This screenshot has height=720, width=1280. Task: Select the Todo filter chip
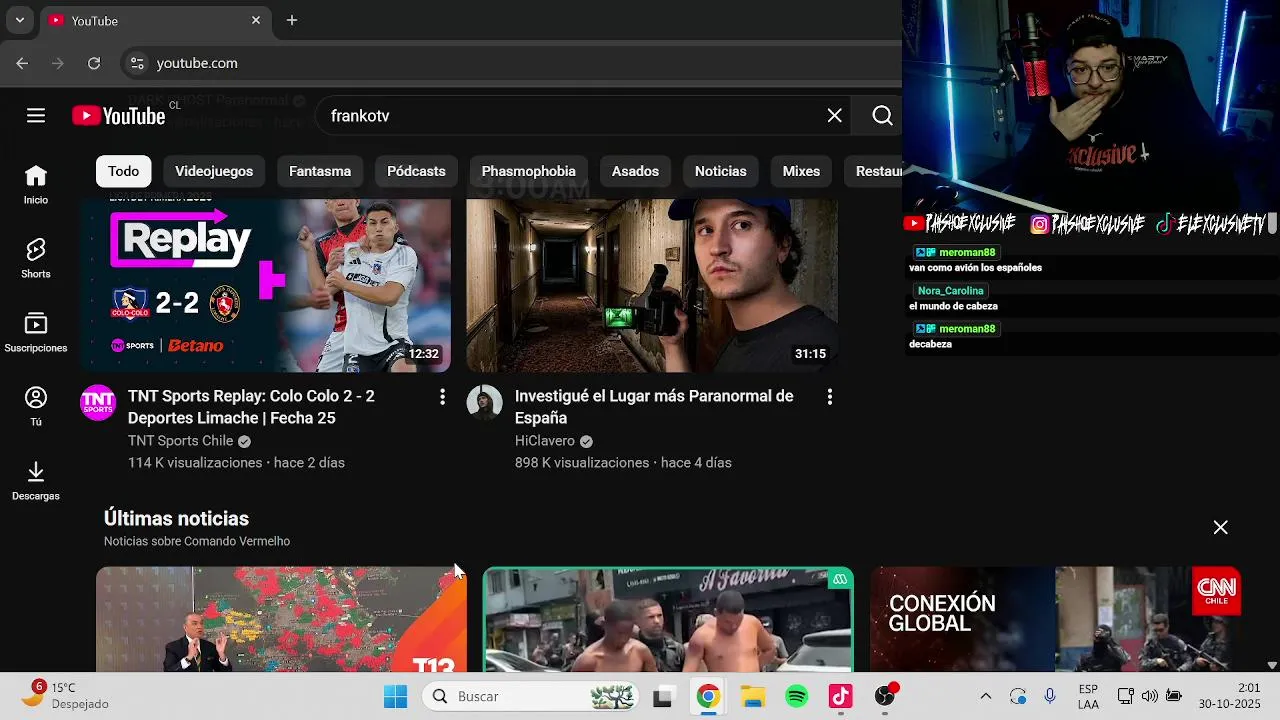click(x=124, y=171)
